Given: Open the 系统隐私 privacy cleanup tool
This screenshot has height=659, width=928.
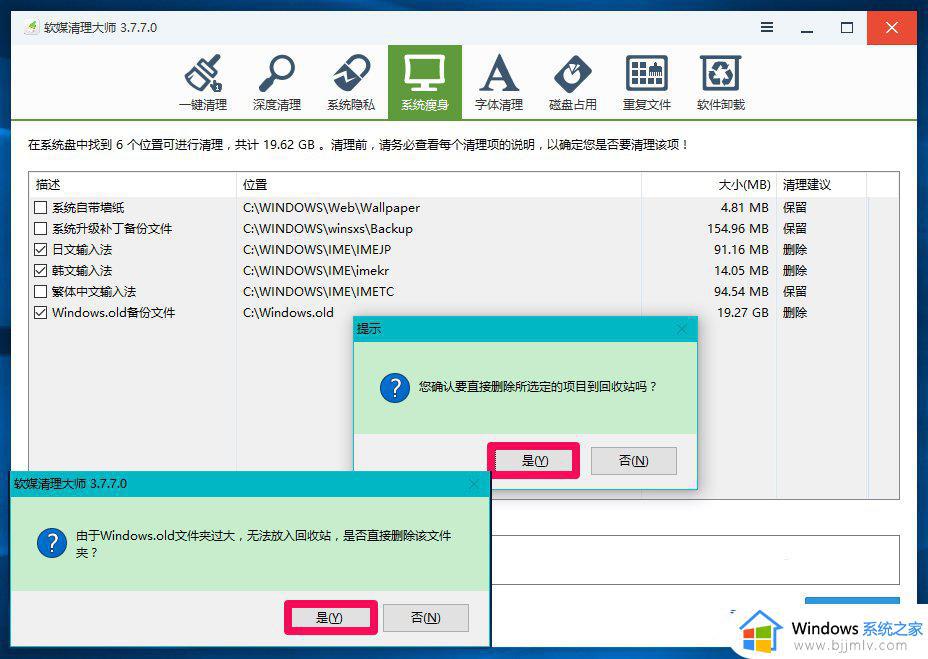Looking at the screenshot, I should 351,82.
